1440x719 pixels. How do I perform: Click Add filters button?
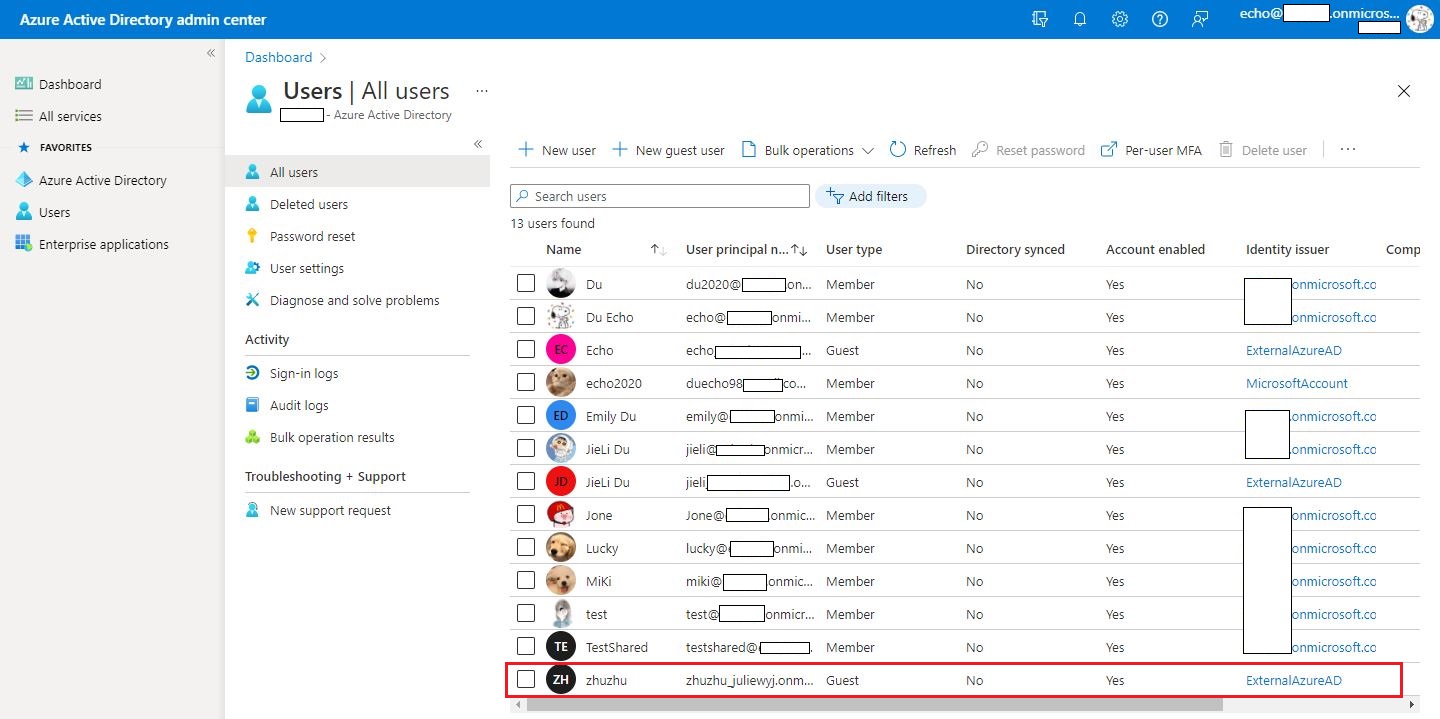(x=870, y=196)
